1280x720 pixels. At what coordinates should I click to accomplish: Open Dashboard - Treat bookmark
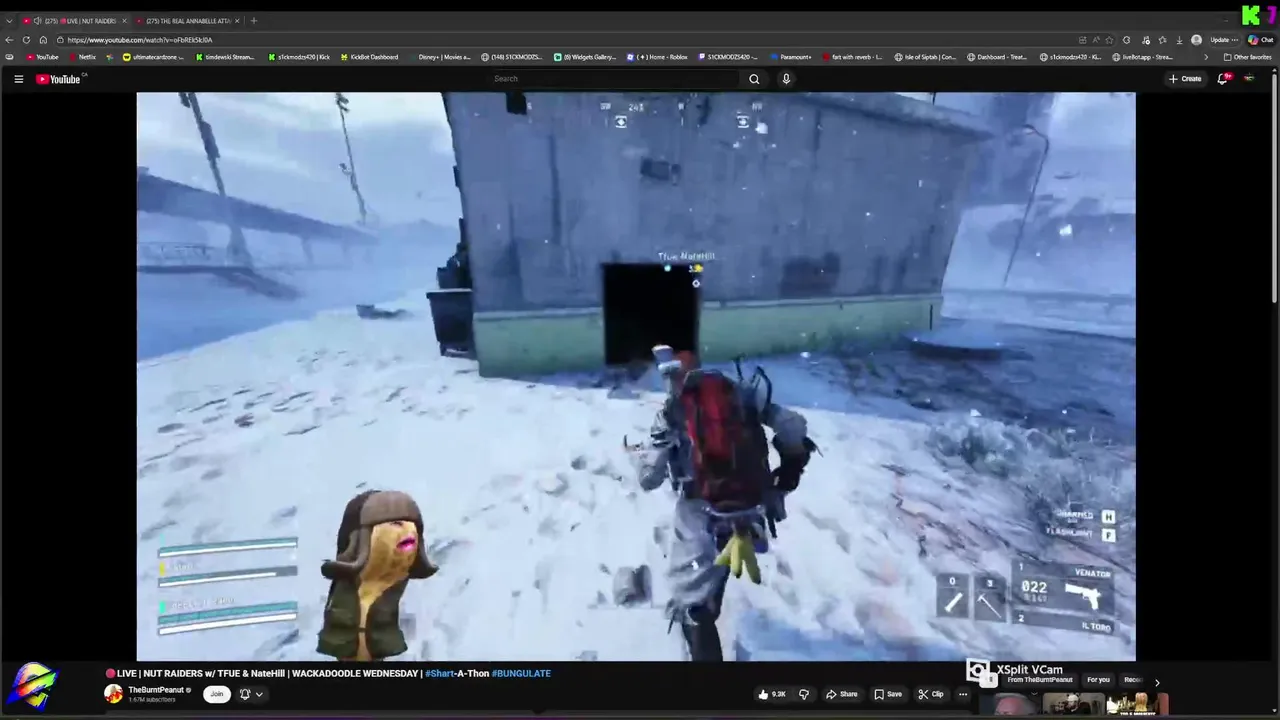tap(997, 57)
